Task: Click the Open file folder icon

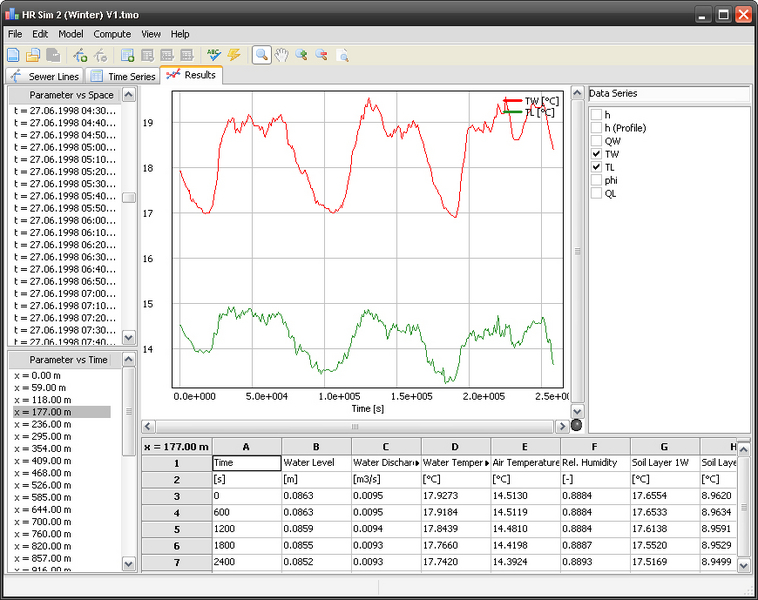Action: [x=33, y=55]
